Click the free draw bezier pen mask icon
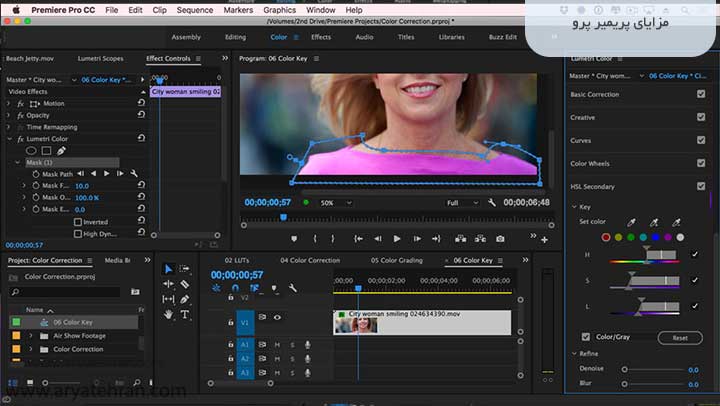Image resolution: width=720 pixels, height=406 pixels. coord(62,150)
